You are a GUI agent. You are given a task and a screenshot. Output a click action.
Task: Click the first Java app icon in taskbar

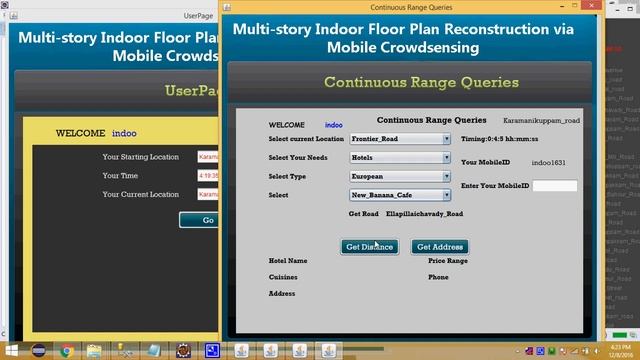click(x=241, y=351)
